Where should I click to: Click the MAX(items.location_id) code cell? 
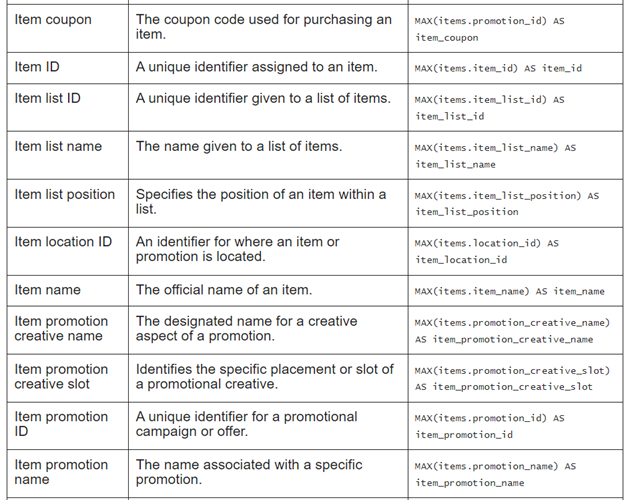486,251
